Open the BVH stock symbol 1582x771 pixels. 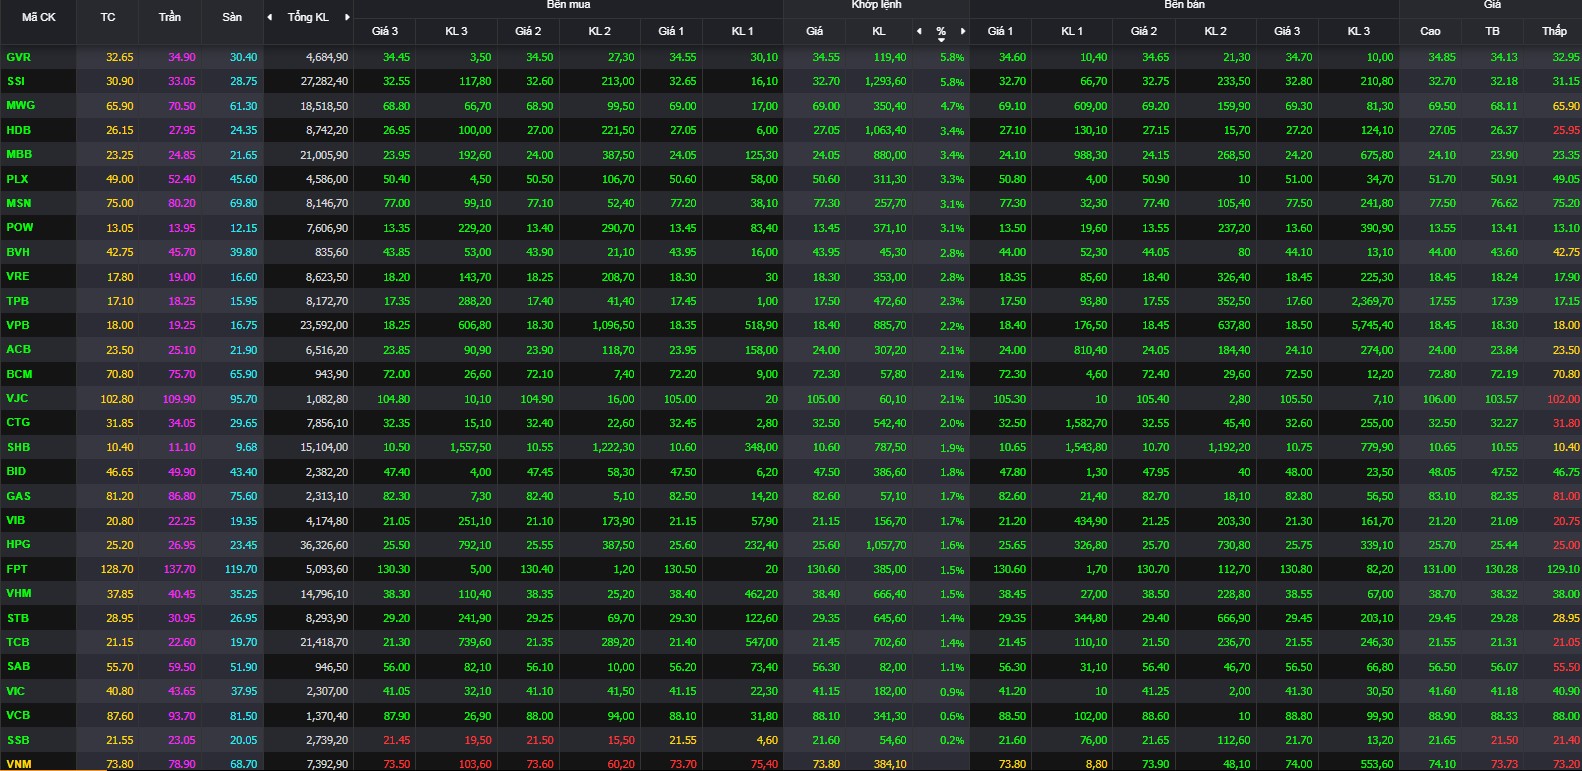pyautogui.click(x=18, y=252)
